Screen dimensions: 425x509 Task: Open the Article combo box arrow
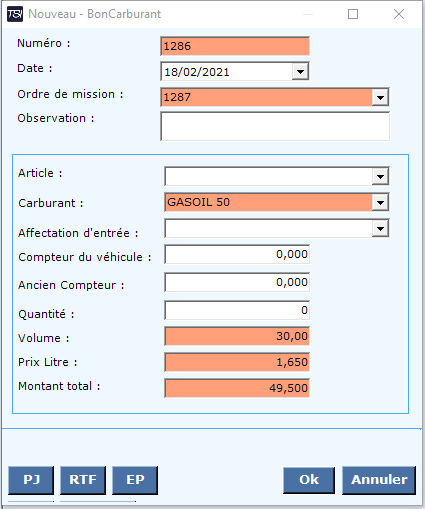coord(380,176)
